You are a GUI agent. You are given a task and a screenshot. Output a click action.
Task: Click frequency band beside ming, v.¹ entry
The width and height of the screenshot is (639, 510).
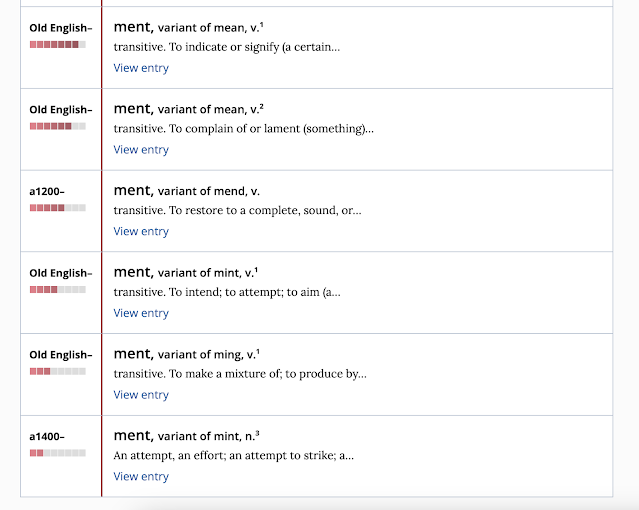[x=57, y=371]
